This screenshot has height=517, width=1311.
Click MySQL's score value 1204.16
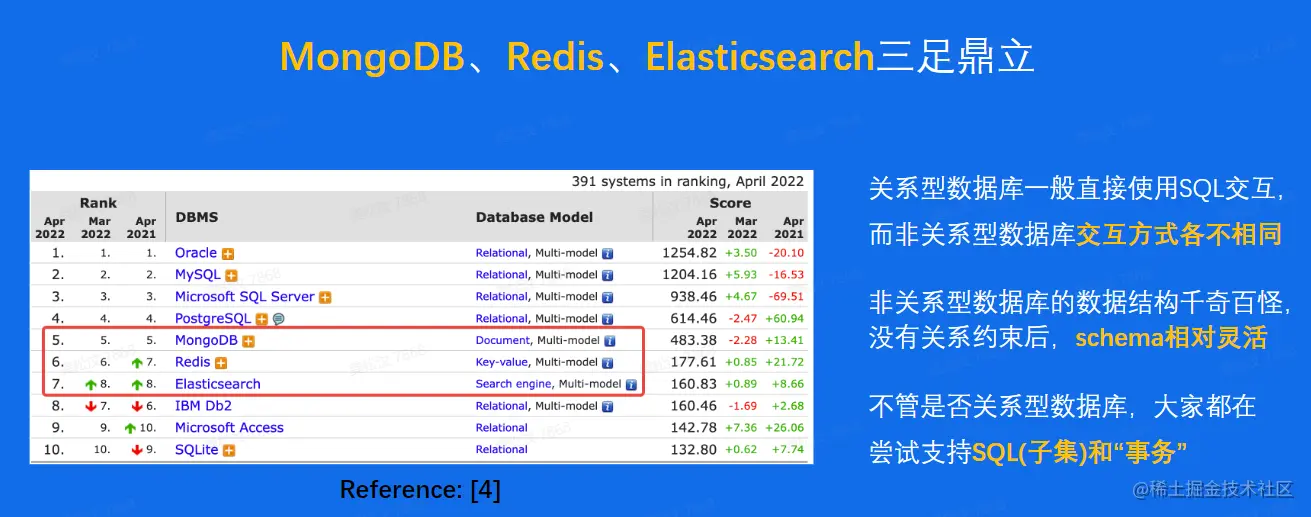click(x=689, y=275)
